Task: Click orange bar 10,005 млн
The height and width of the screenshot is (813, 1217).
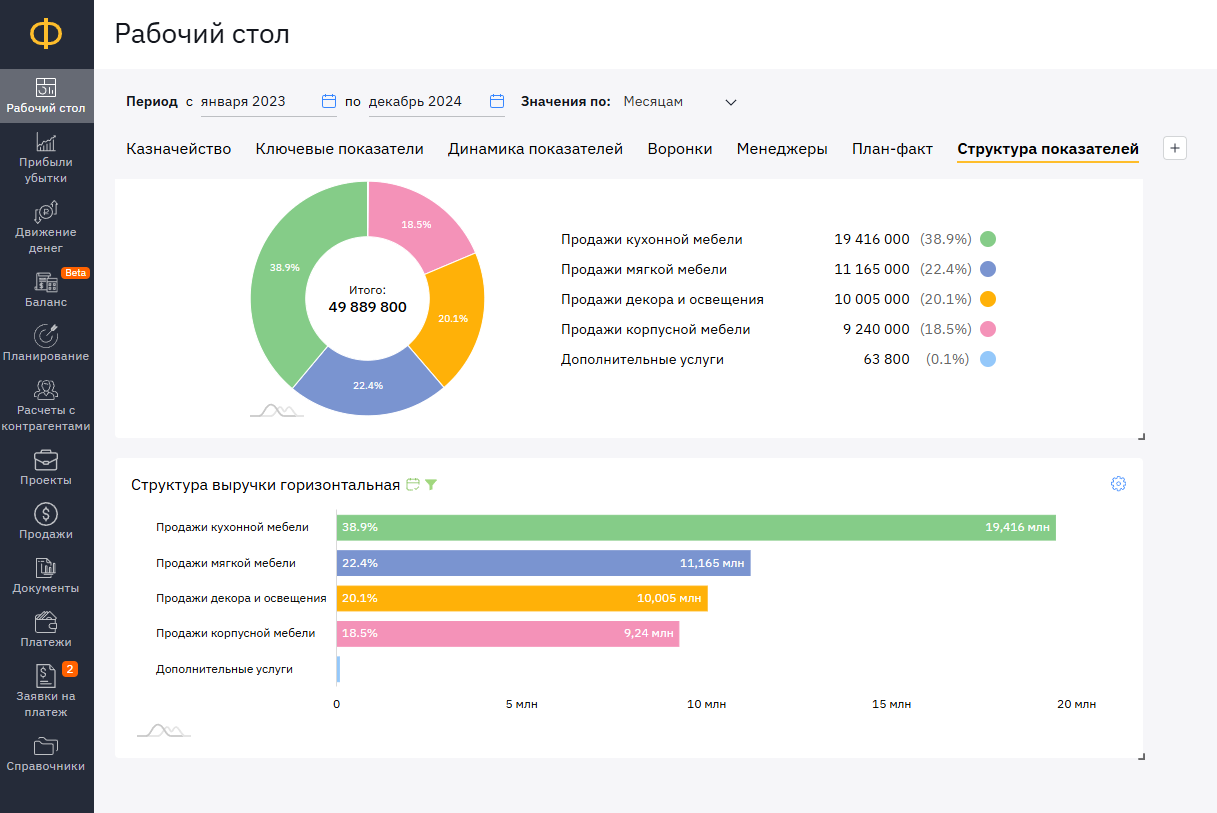Action: [x=522, y=598]
